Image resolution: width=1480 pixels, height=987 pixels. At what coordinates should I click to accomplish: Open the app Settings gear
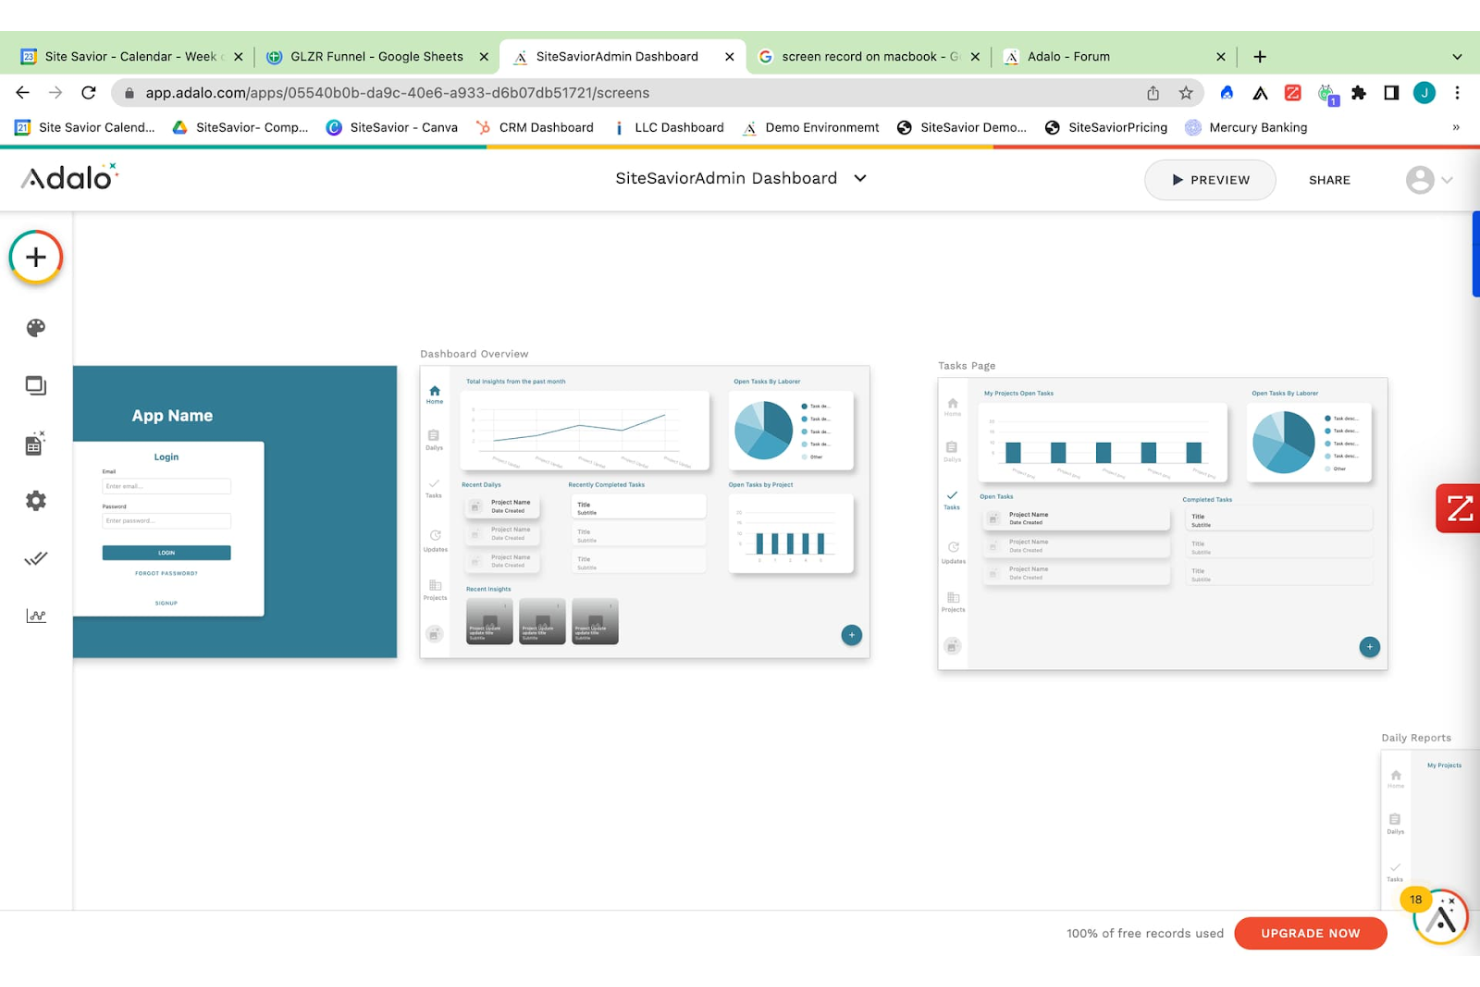35,500
